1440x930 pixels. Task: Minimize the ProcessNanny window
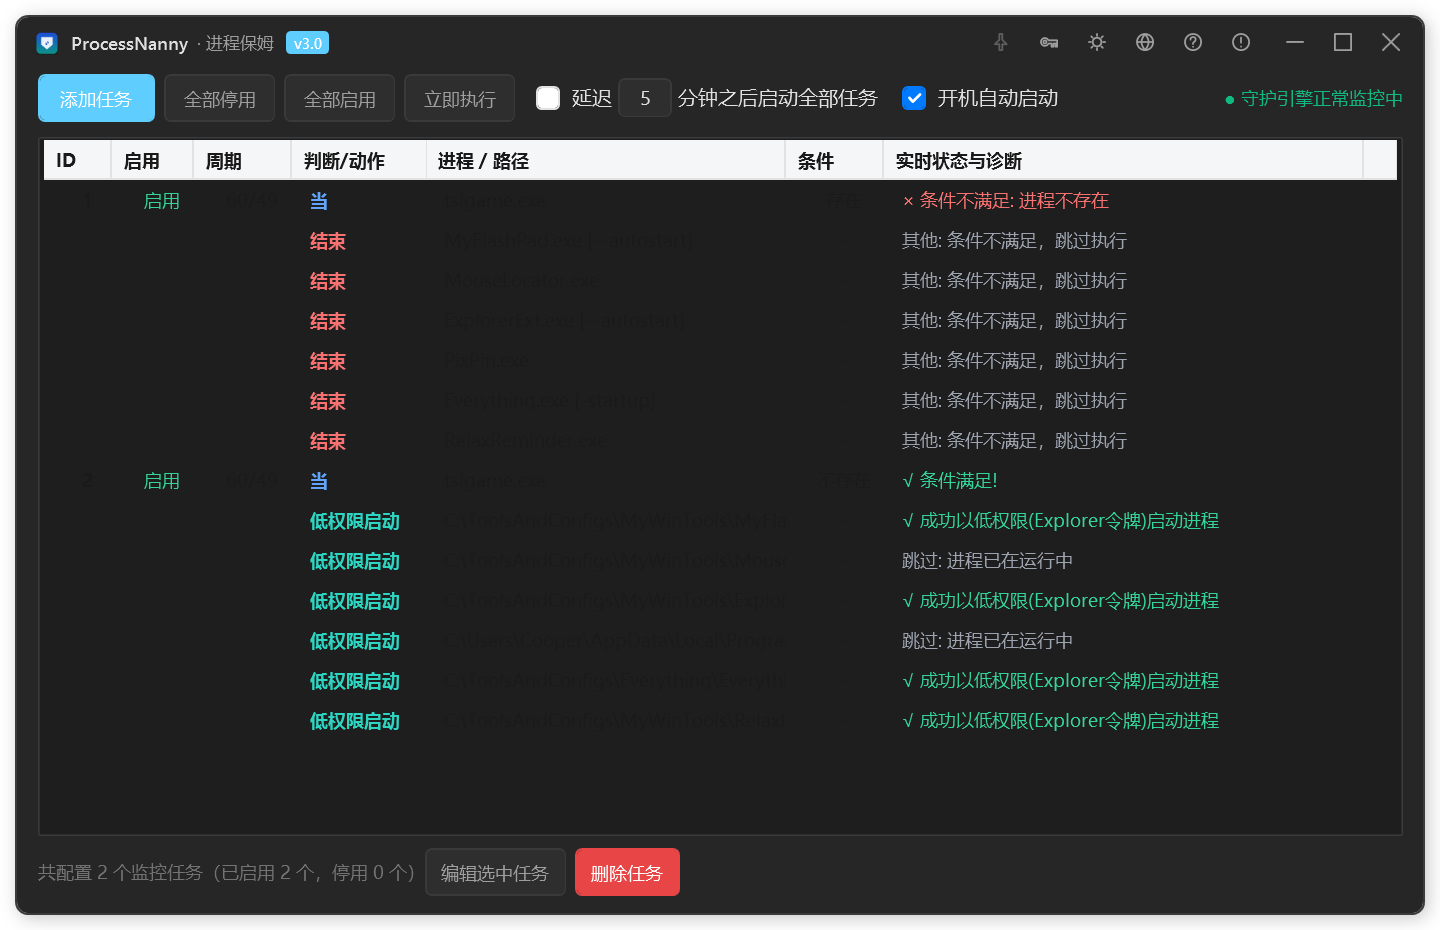point(1295,42)
